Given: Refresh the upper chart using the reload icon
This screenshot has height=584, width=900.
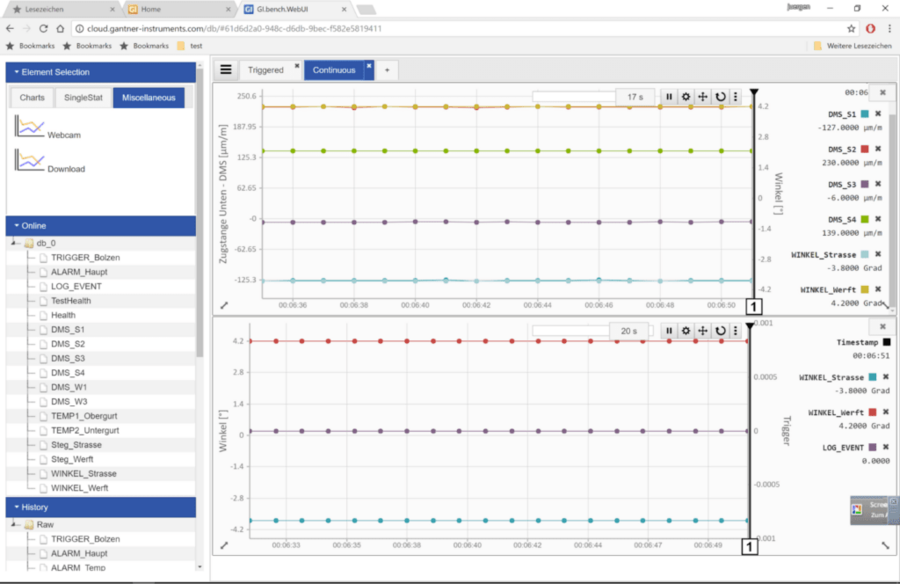Looking at the screenshot, I should tap(720, 96).
